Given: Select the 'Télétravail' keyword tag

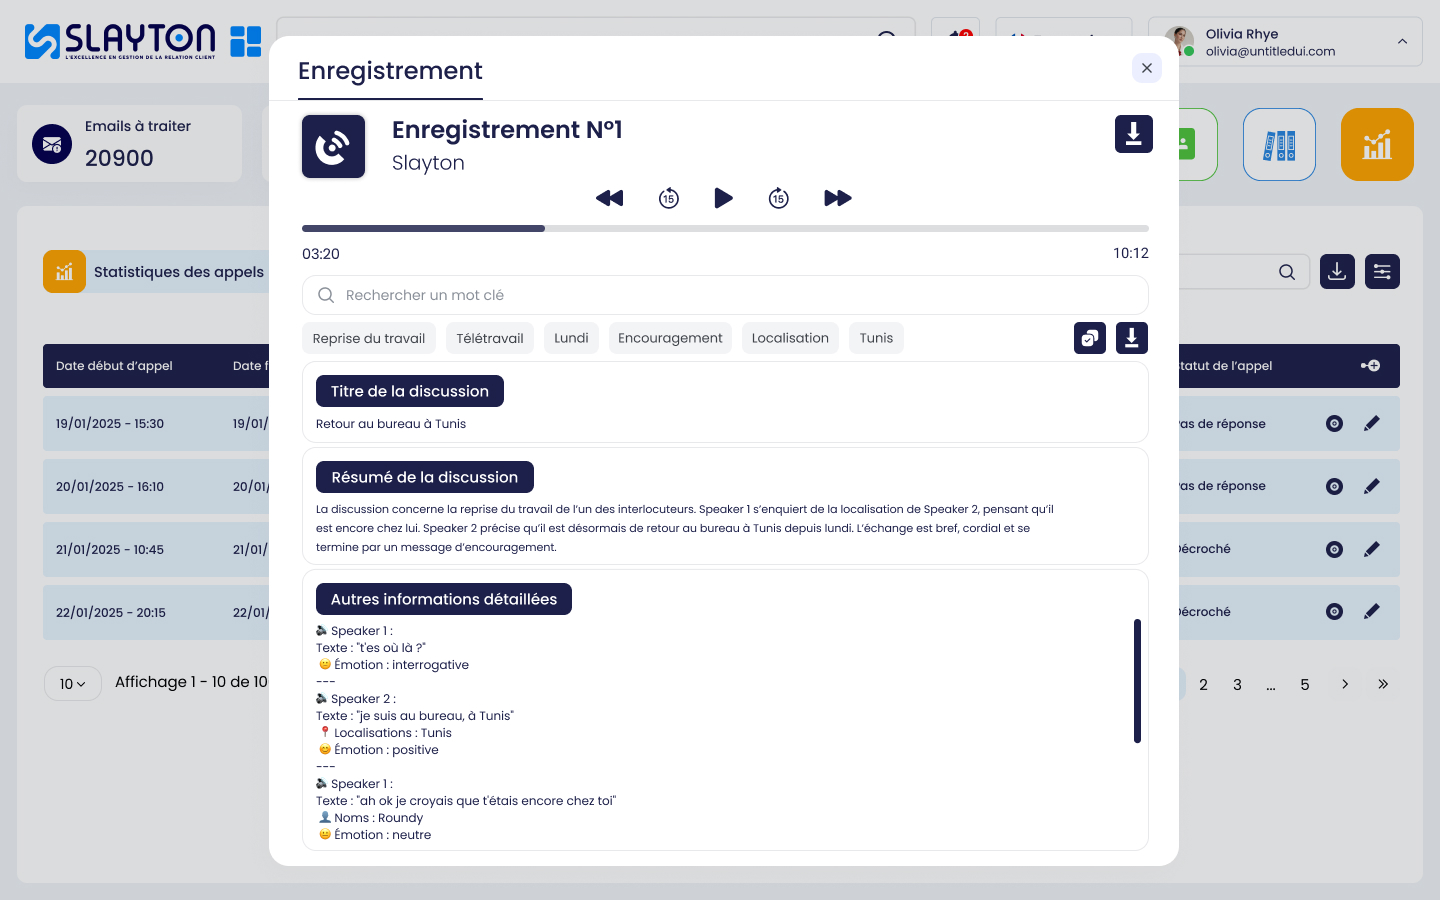Looking at the screenshot, I should click(490, 338).
